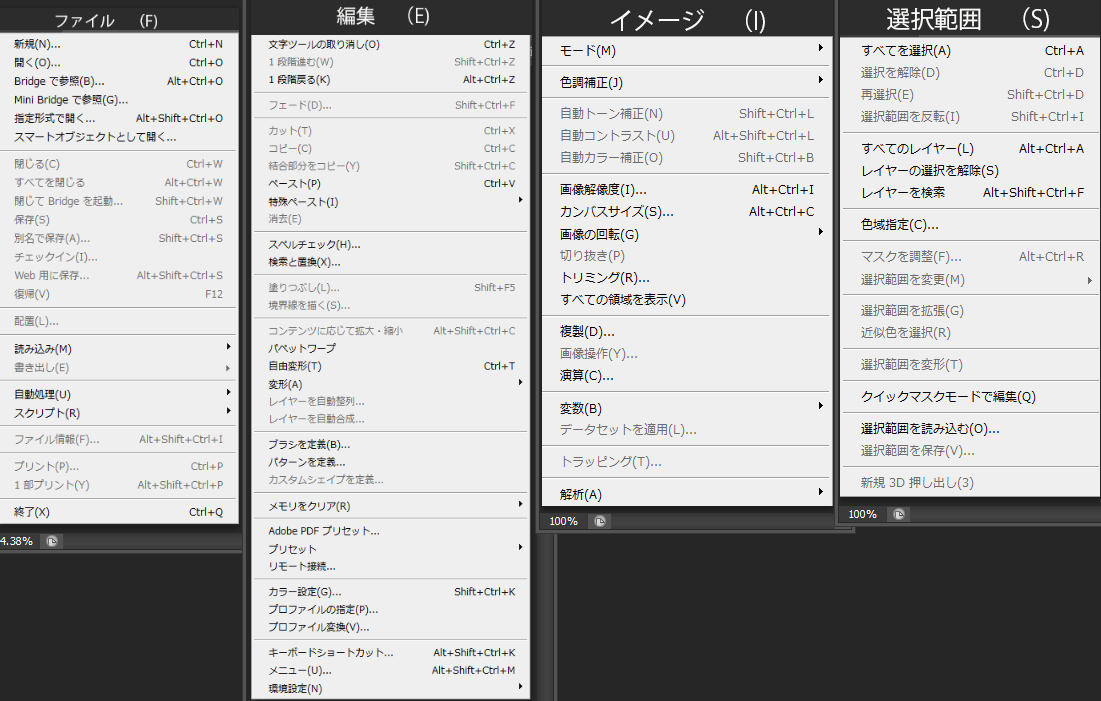Viewport: 1101px width, 701px height.
Task: Click the 100% zoom field below the Image menu
Action: pyautogui.click(x=563, y=521)
